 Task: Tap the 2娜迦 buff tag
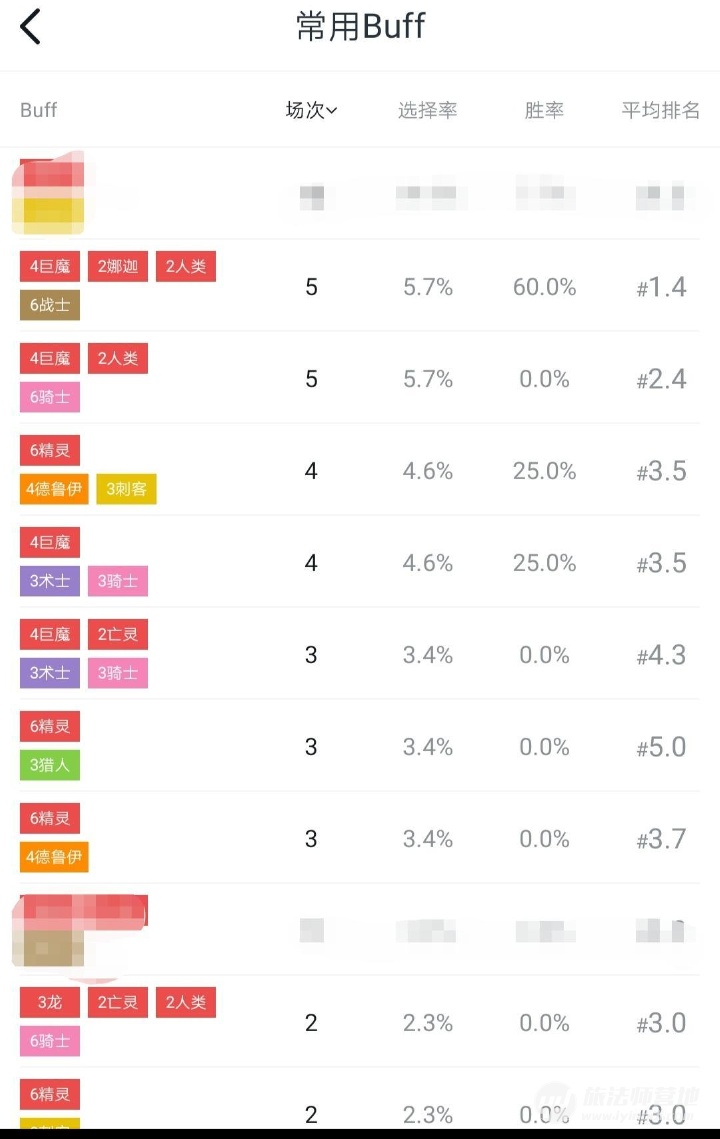point(118,267)
